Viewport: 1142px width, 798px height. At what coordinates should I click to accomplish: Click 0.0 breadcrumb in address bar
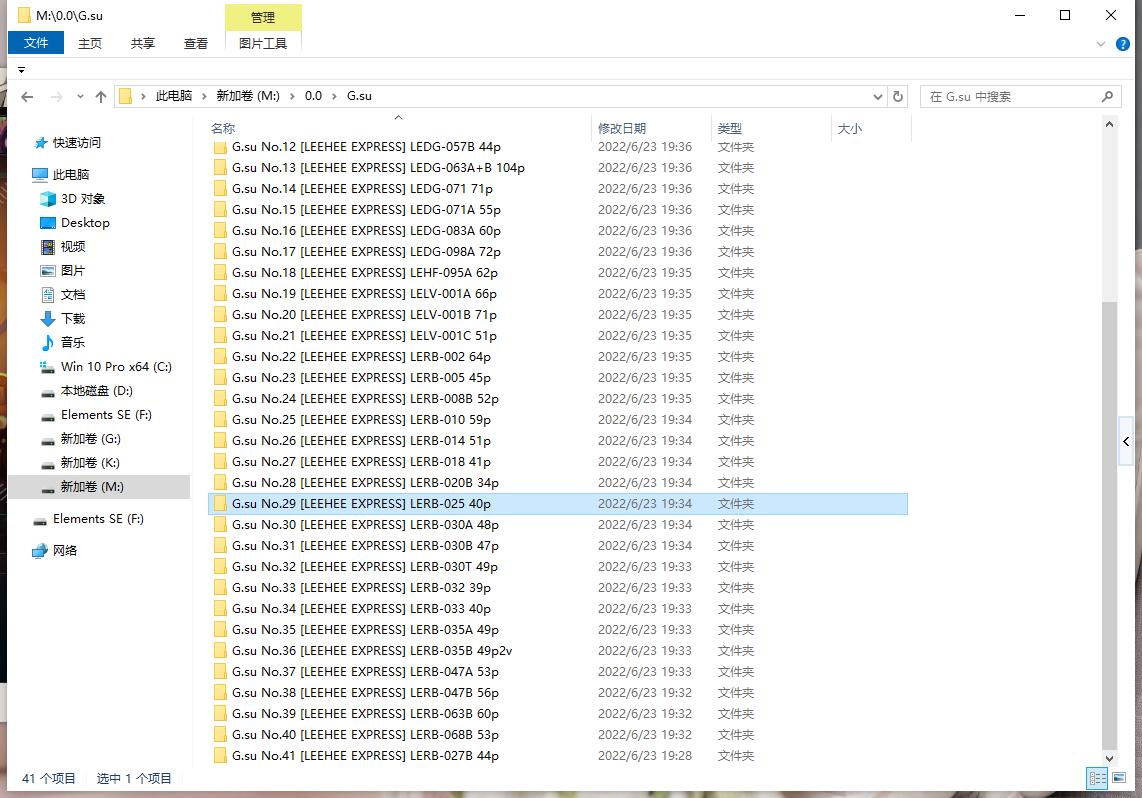pos(313,96)
